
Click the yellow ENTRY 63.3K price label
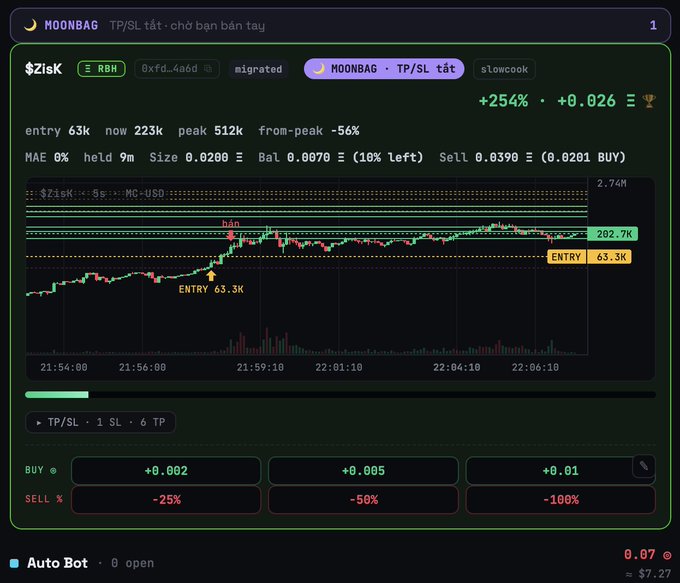(x=589, y=257)
